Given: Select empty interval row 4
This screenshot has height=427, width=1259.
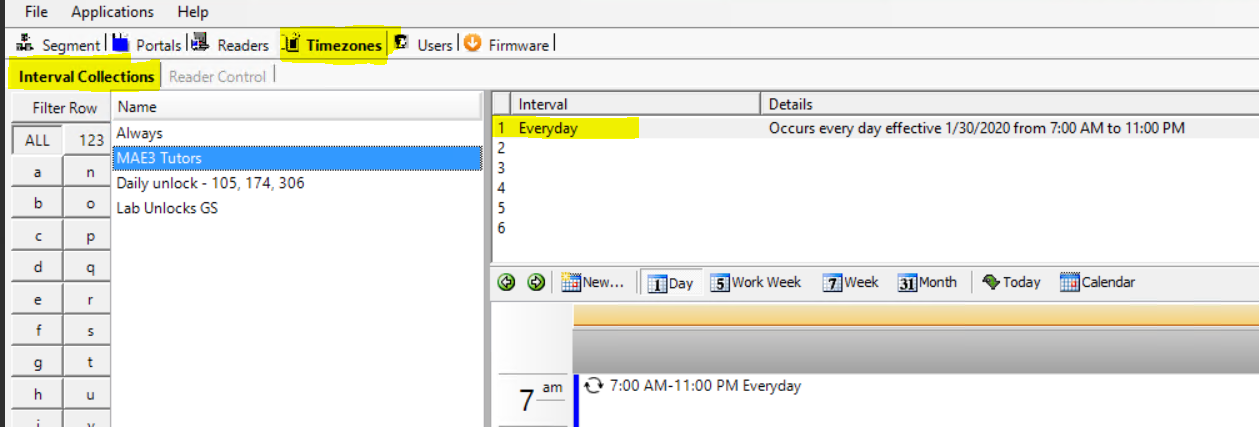Looking at the screenshot, I should (875, 188).
